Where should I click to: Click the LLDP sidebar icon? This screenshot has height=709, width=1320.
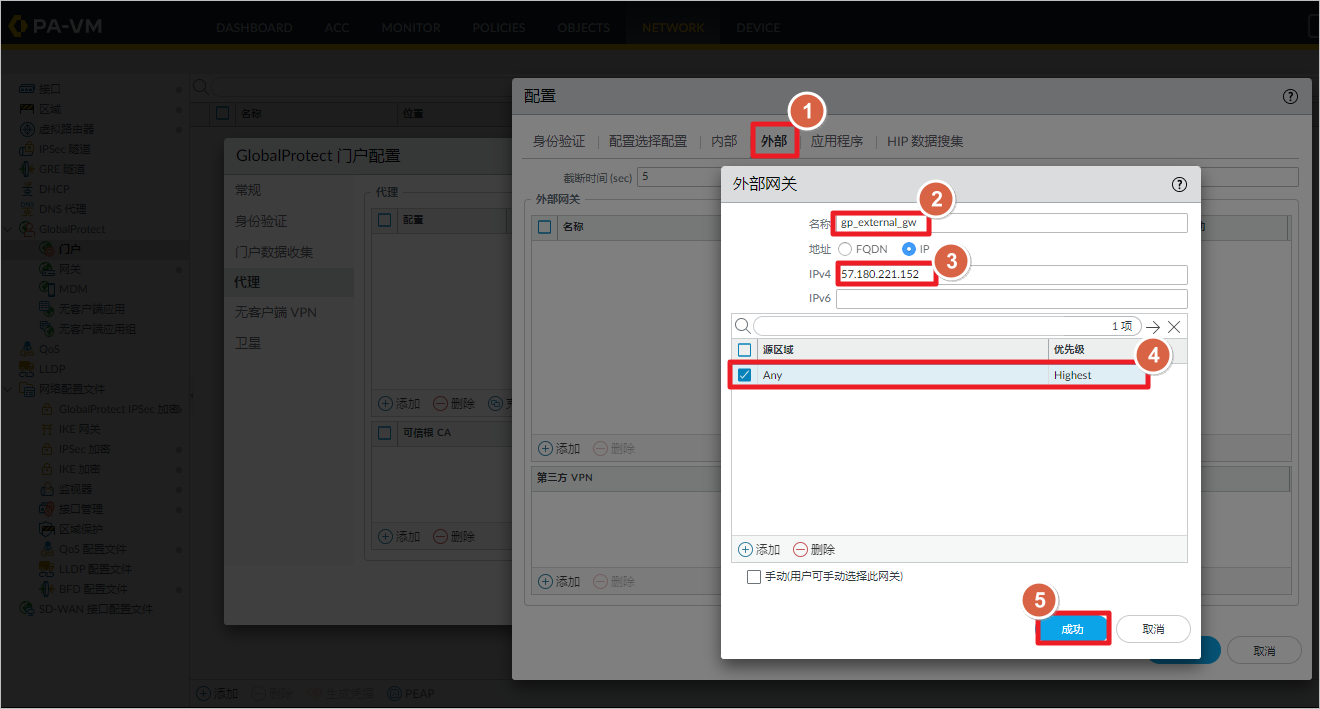[27, 369]
